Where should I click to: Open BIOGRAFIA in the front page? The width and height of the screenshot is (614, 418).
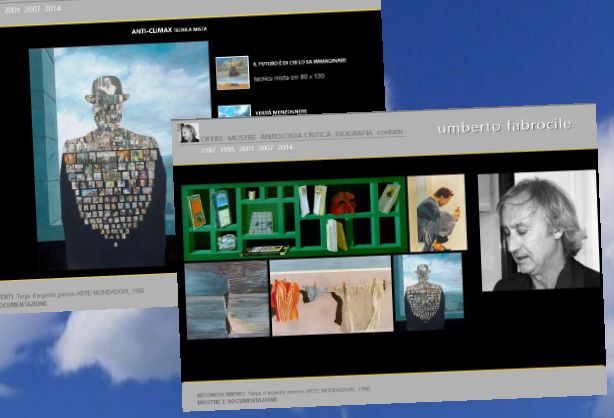click(354, 133)
